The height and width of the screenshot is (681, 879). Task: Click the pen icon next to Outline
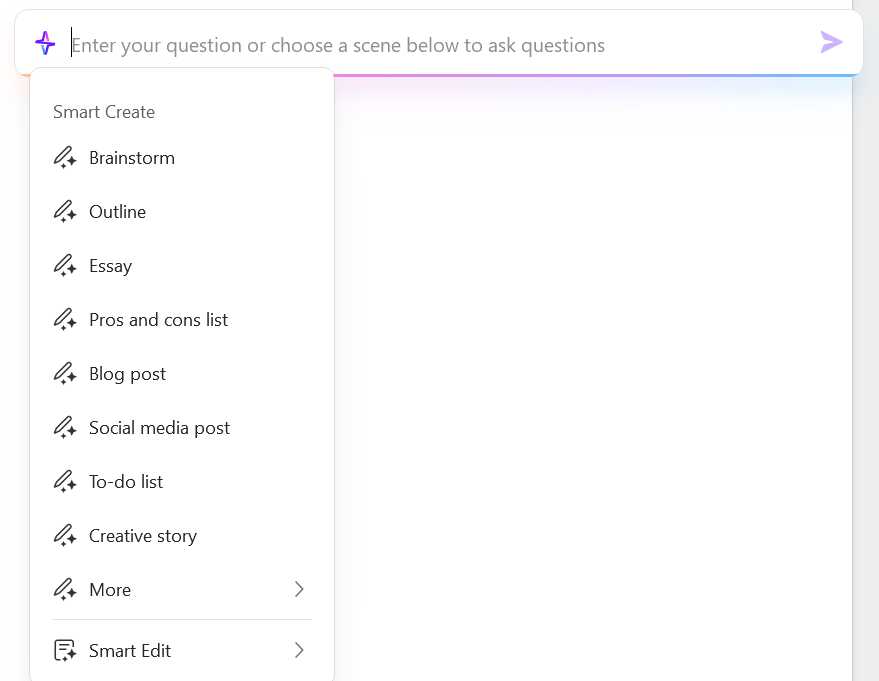[x=65, y=212]
